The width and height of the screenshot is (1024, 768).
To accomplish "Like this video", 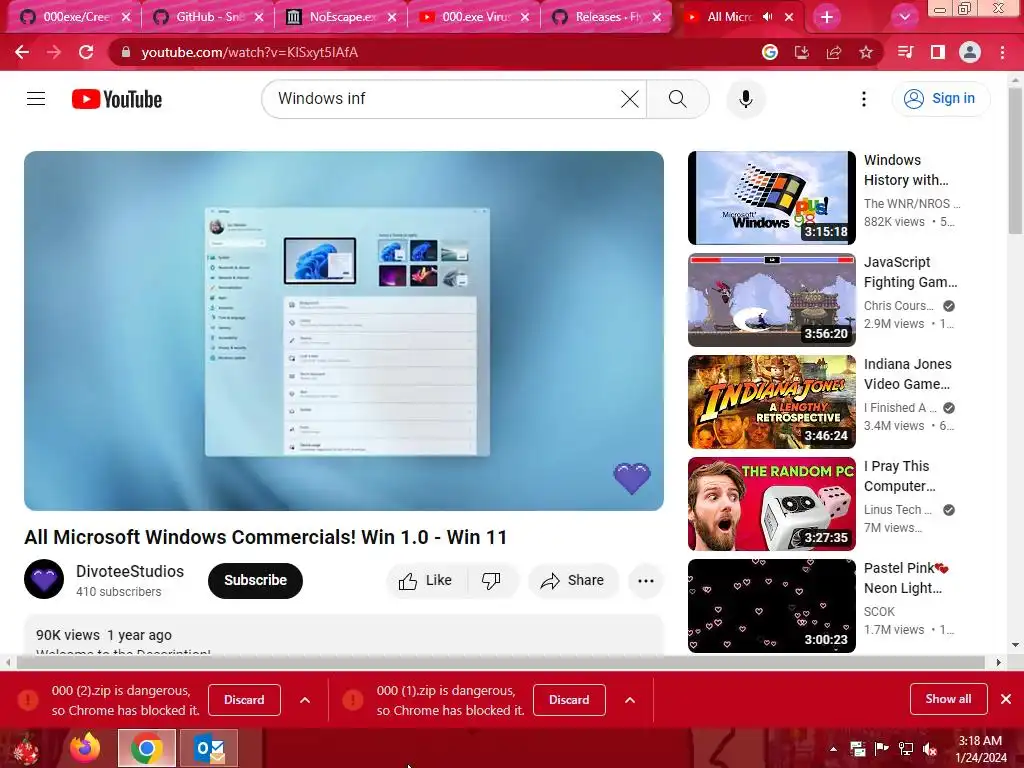I will [426, 581].
